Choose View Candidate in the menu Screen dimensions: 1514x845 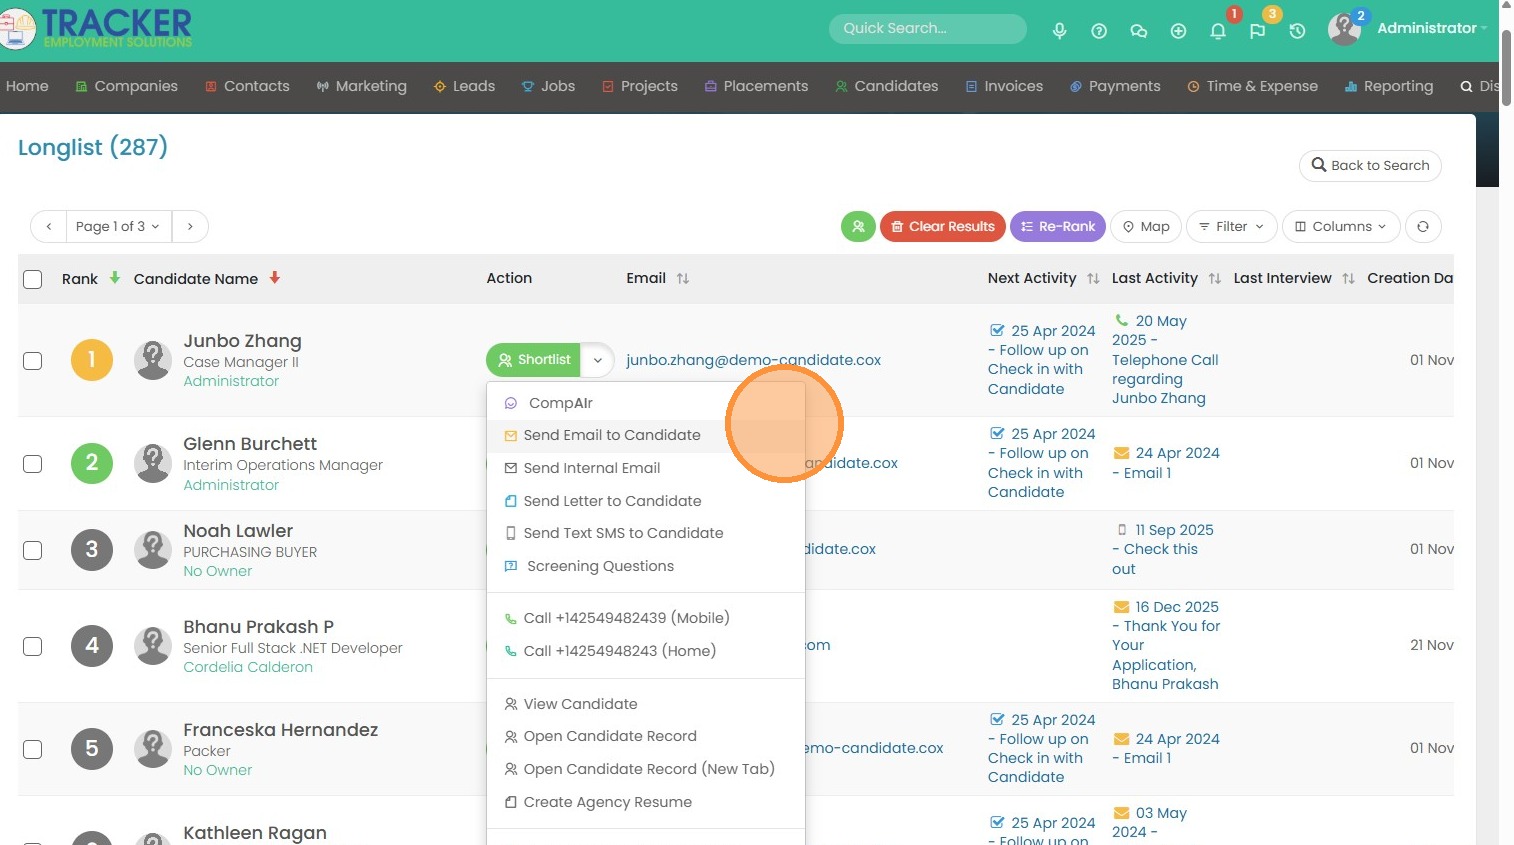point(645,704)
